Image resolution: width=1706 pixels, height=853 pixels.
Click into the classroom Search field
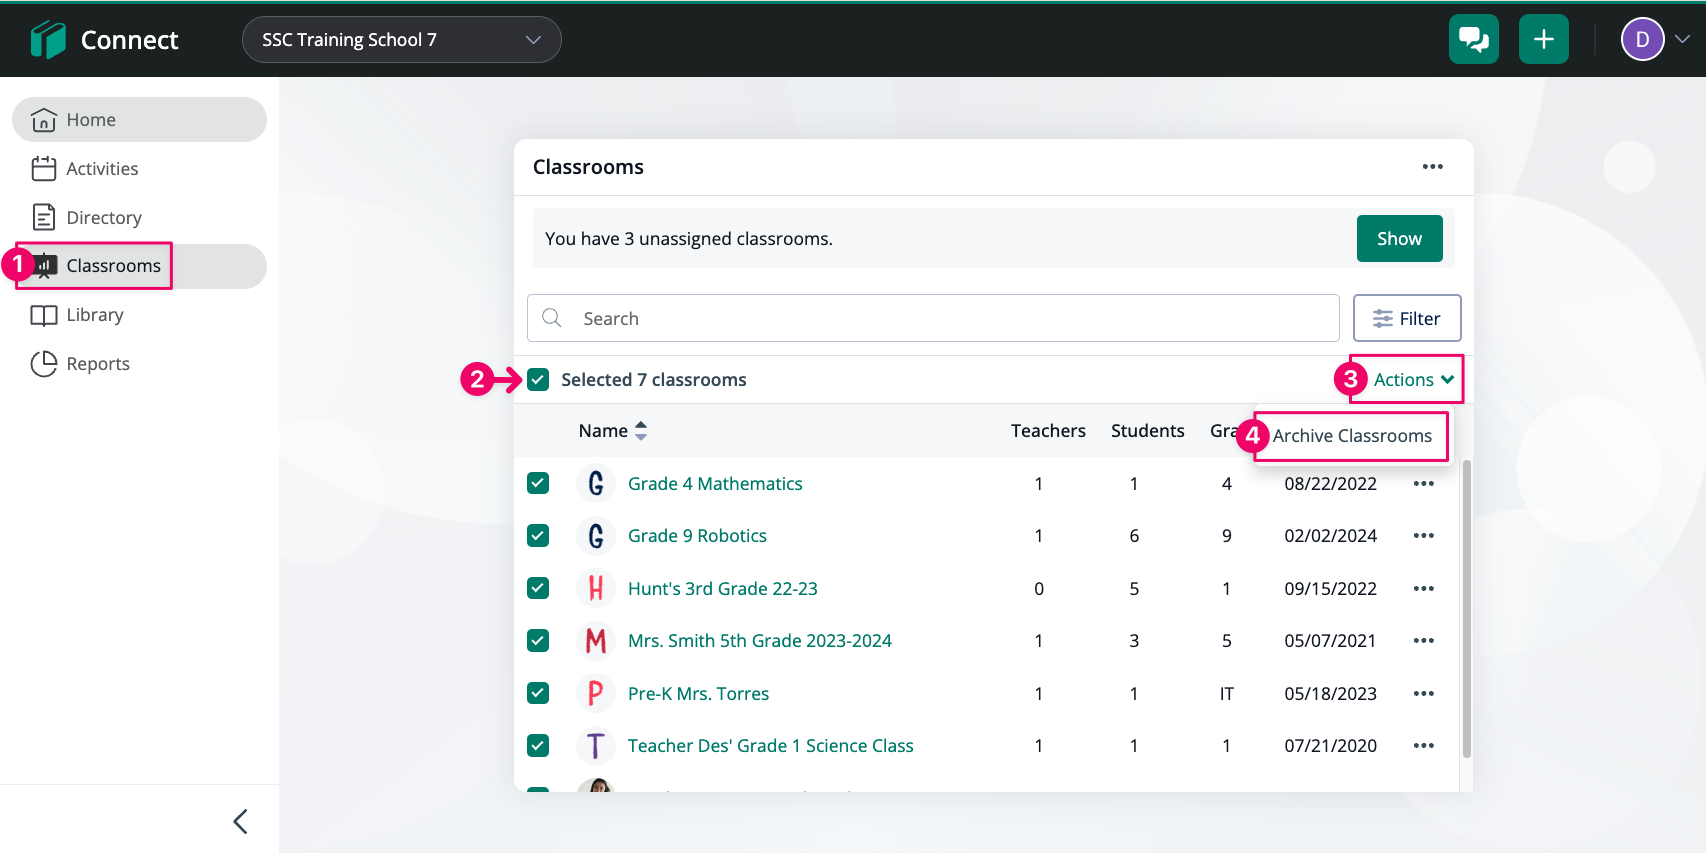point(933,318)
